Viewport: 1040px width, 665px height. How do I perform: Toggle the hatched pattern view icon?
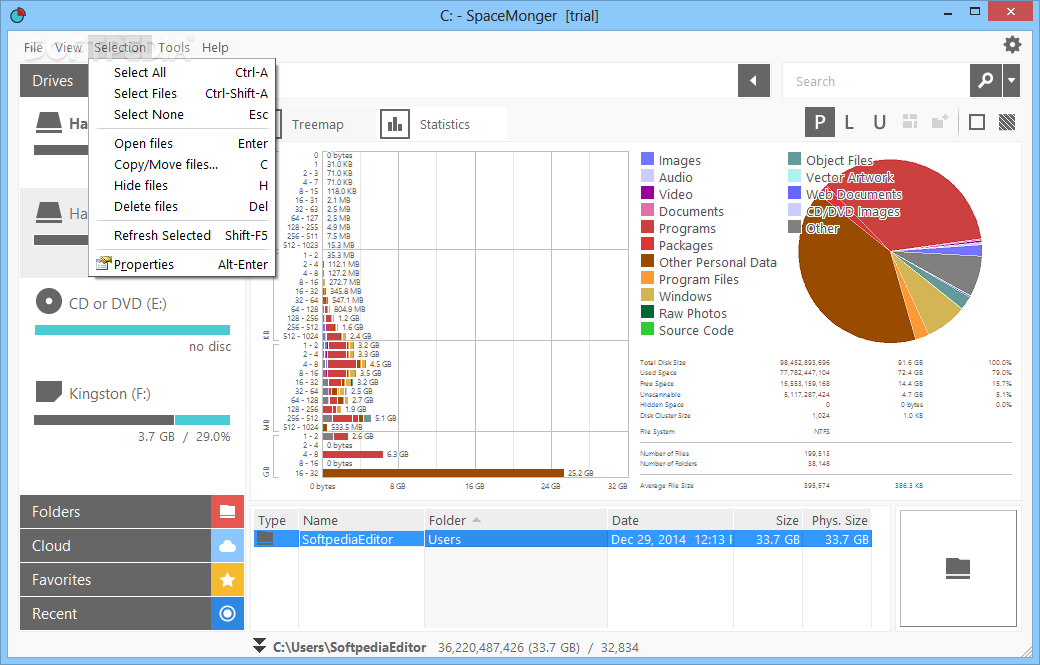click(1006, 122)
